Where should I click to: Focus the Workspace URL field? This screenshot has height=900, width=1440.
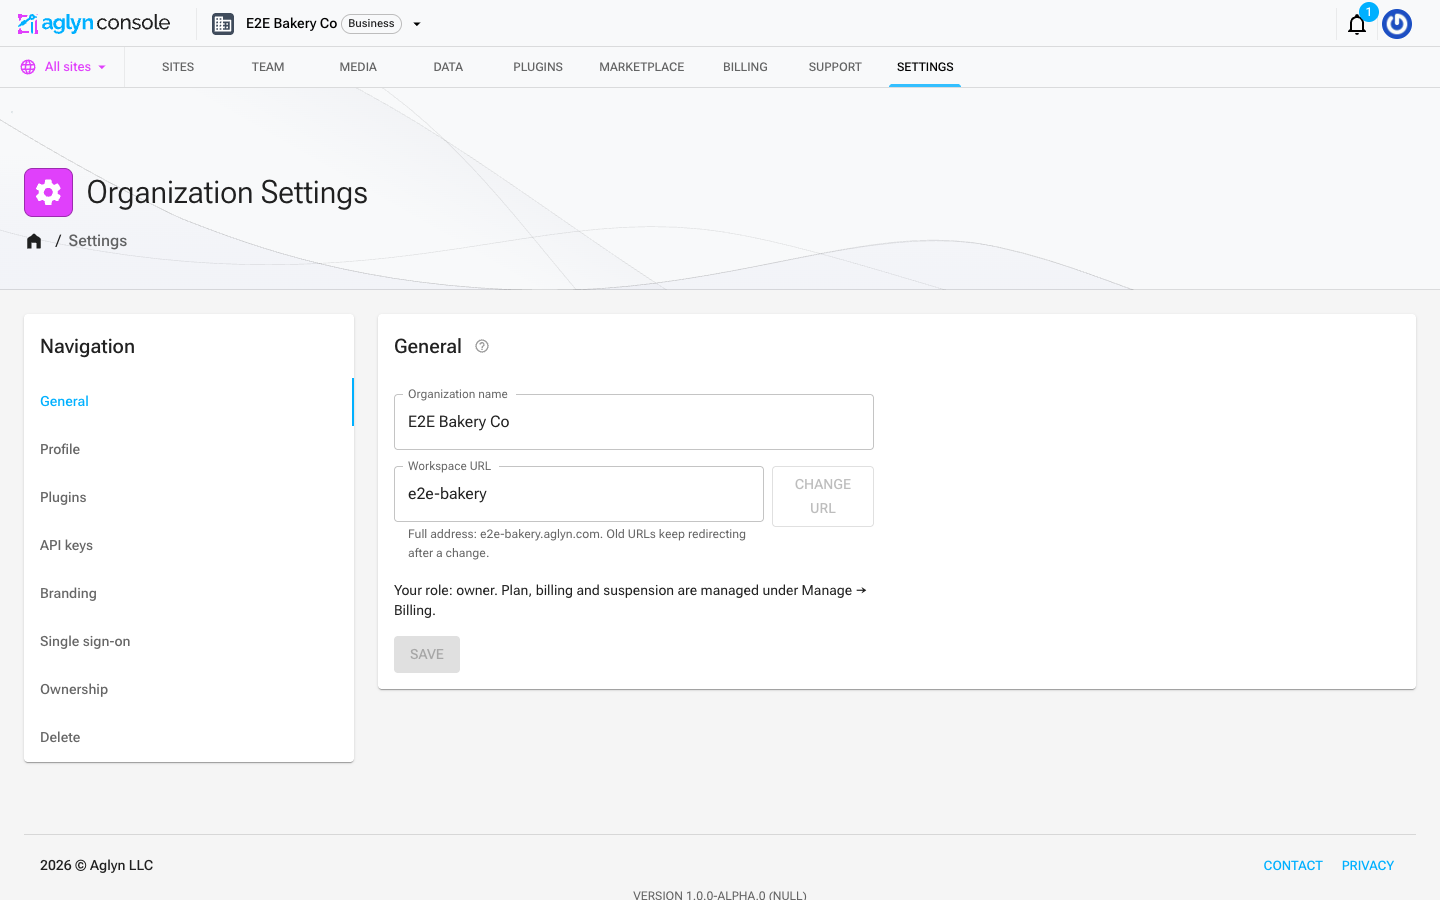[x=579, y=494]
